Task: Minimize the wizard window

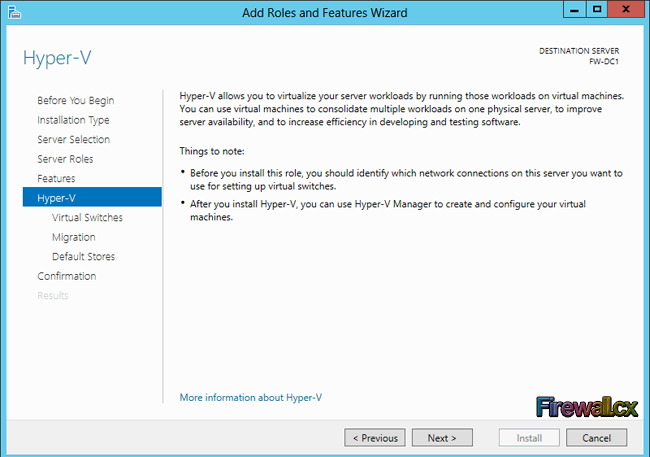Action: (x=575, y=10)
